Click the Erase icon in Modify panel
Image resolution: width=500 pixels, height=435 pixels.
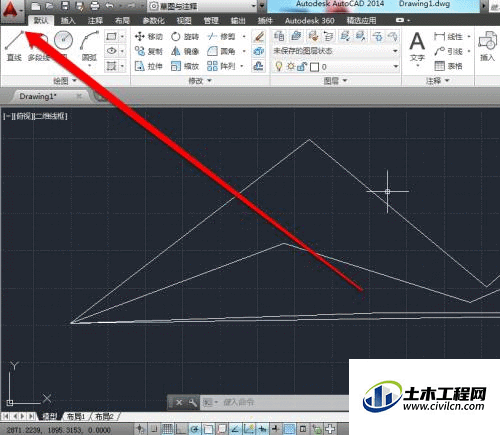coord(259,36)
